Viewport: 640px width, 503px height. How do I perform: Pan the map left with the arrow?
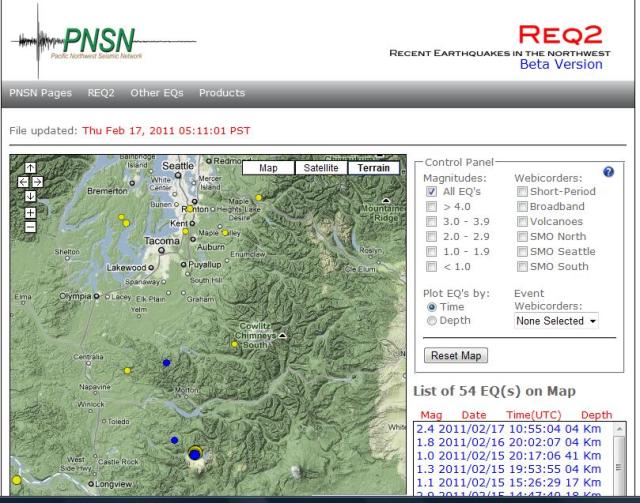24,182
